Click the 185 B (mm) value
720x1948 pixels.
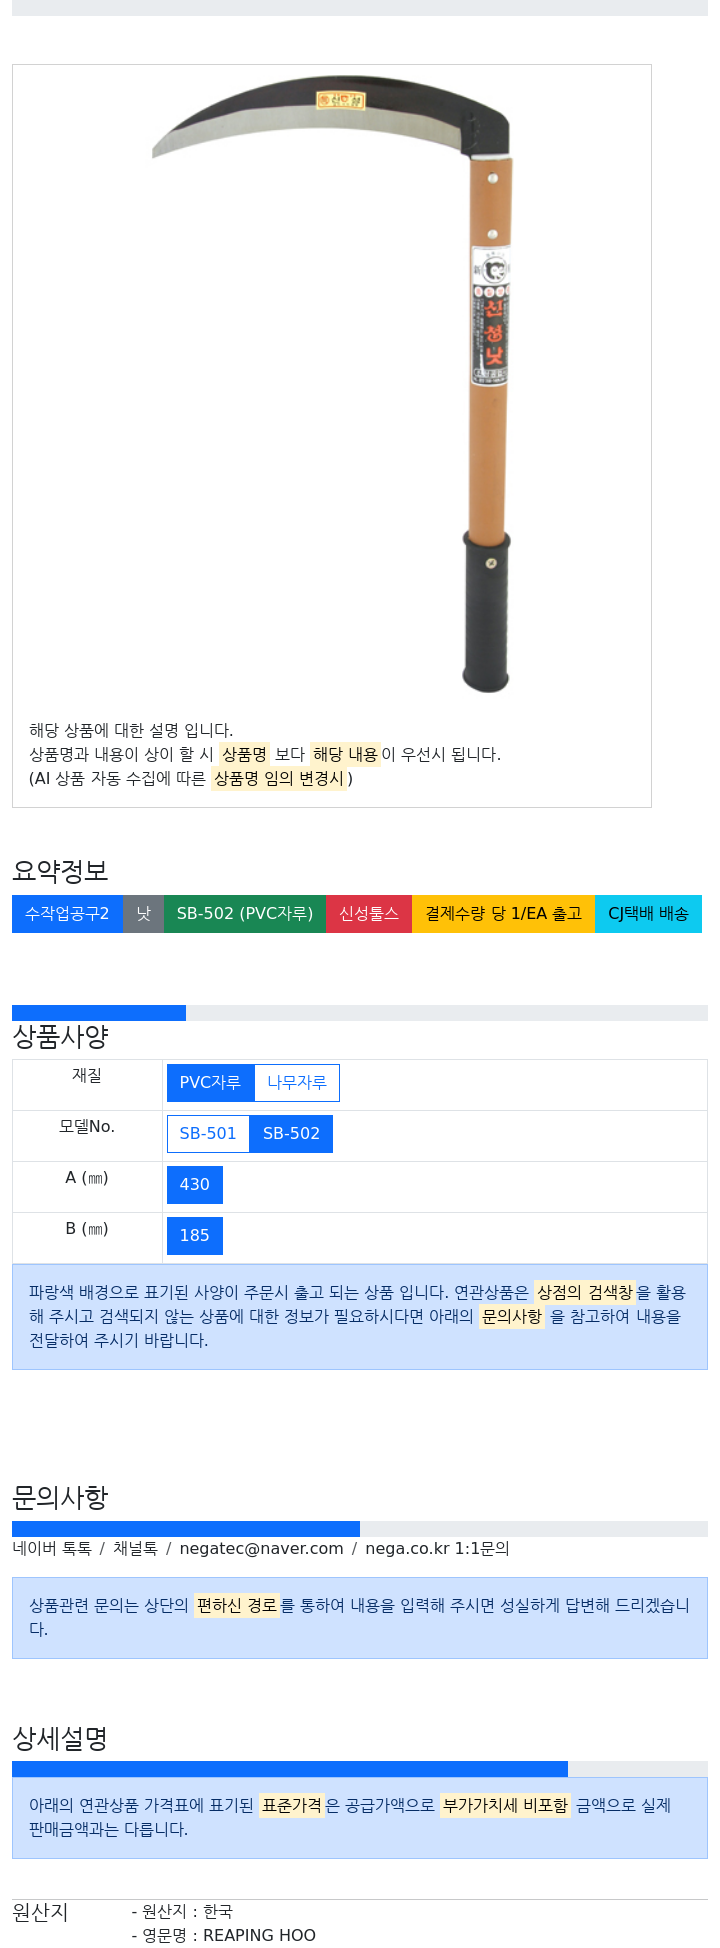point(195,1236)
